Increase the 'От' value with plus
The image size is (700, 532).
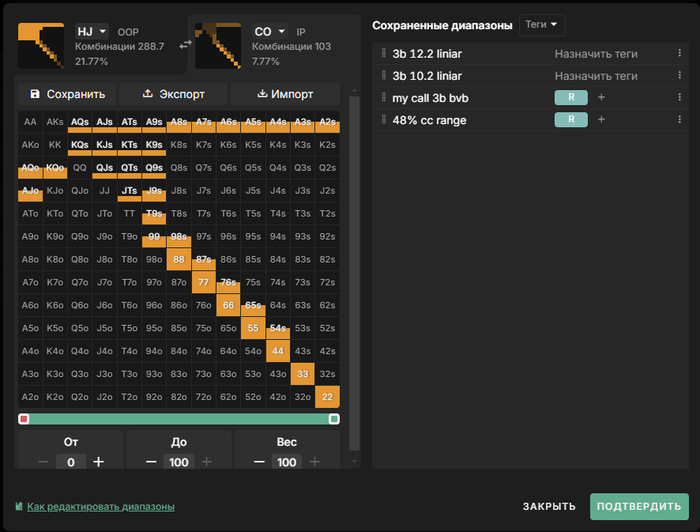[x=99, y=462]
